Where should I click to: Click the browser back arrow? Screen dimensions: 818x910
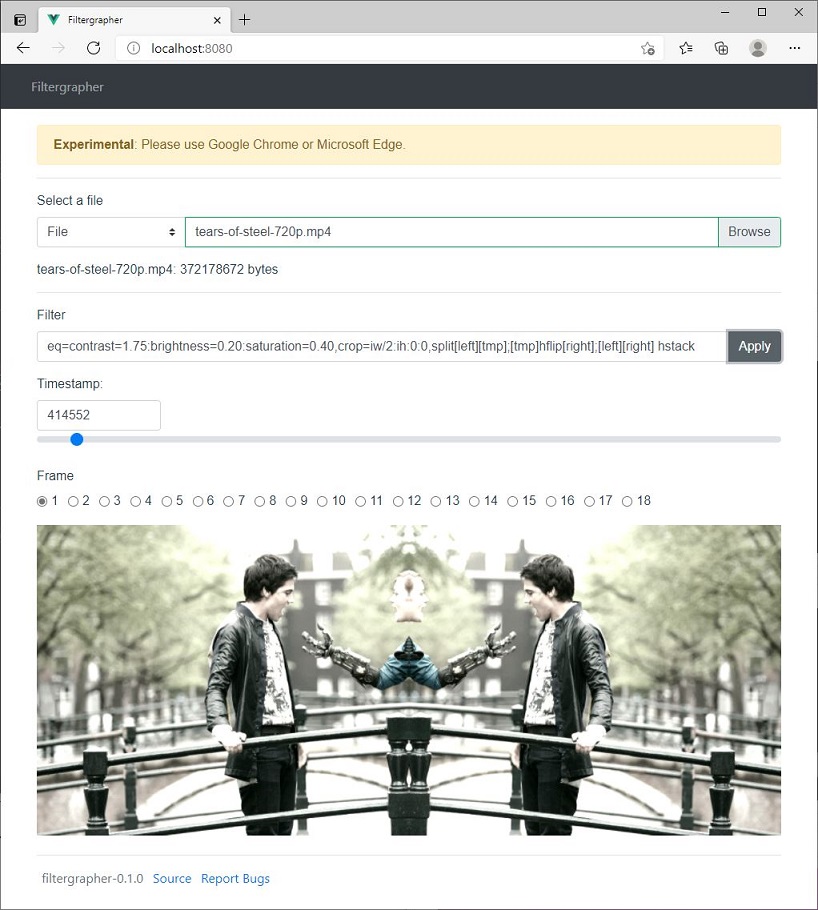(x=23, y=48)
